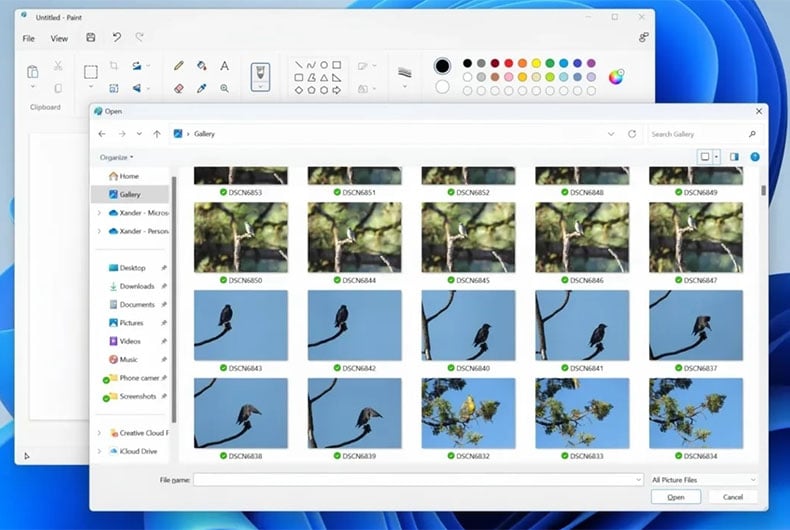Viewport: 790px width, 530px height.
Task: Pick the red color in the palette
Action: [x=508, y=63]
